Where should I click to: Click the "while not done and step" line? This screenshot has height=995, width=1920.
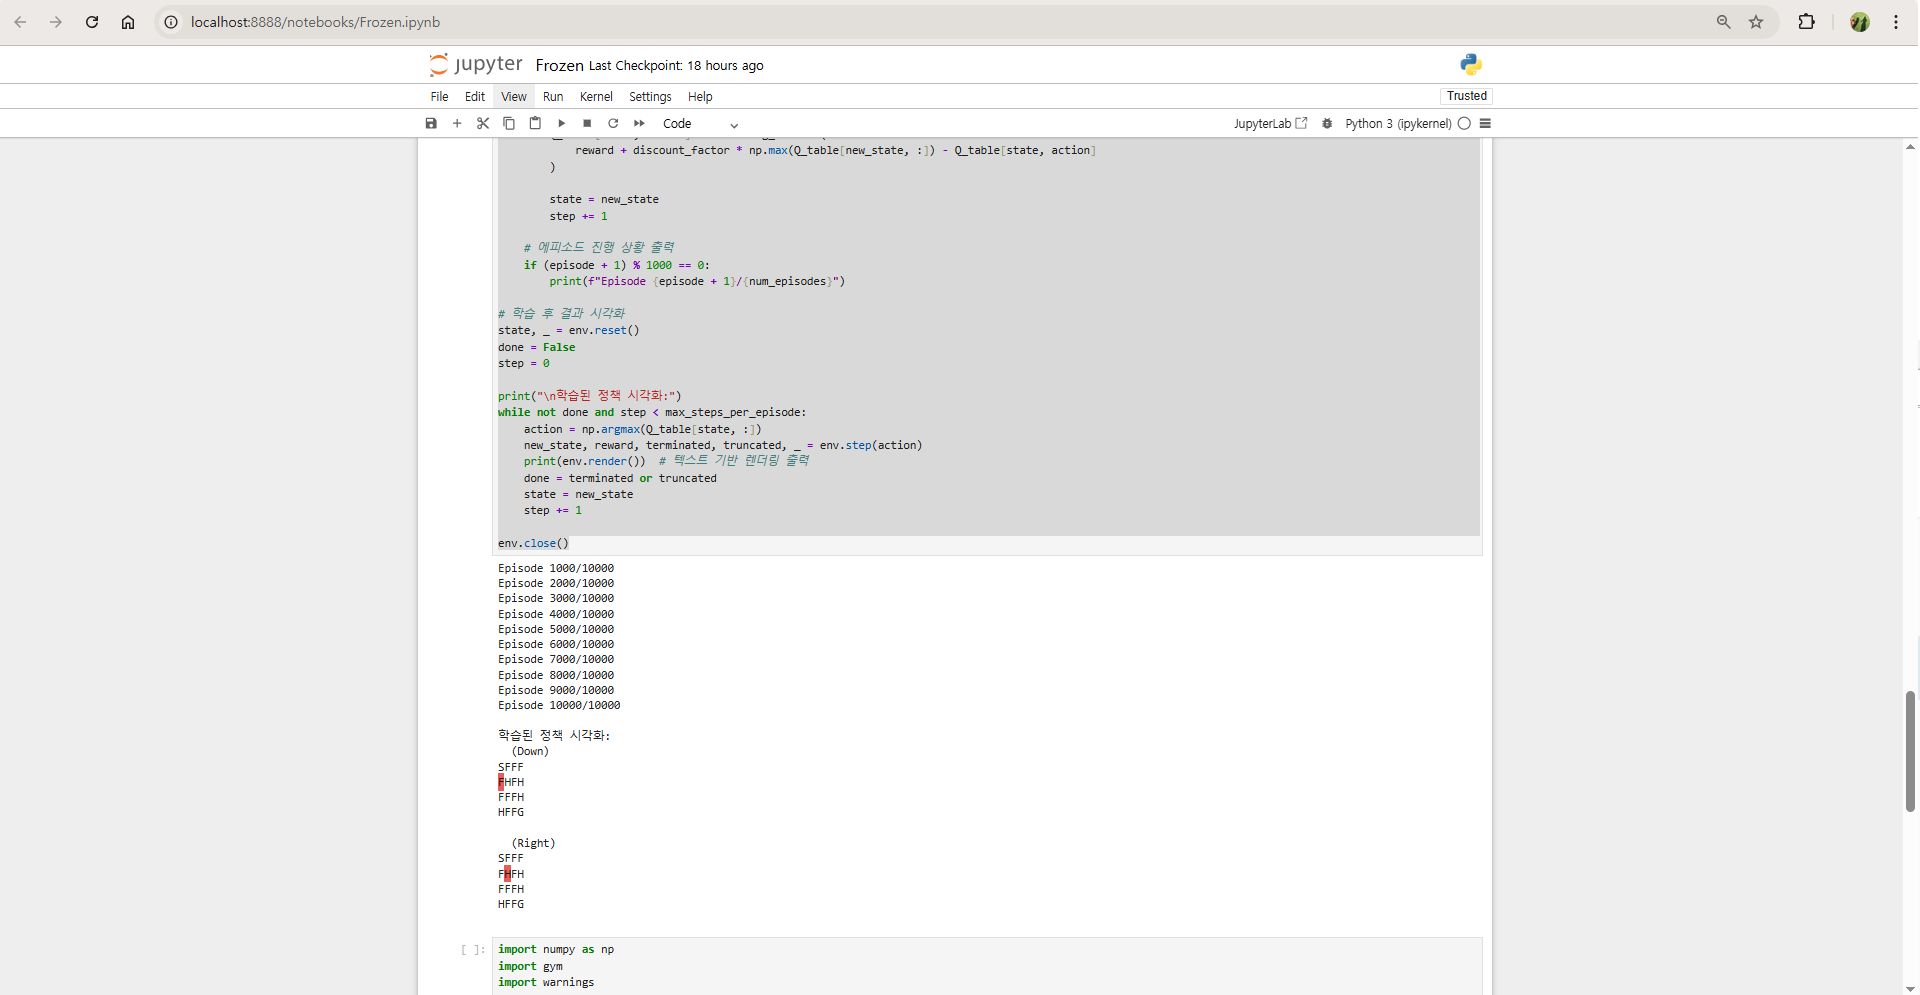652,413
